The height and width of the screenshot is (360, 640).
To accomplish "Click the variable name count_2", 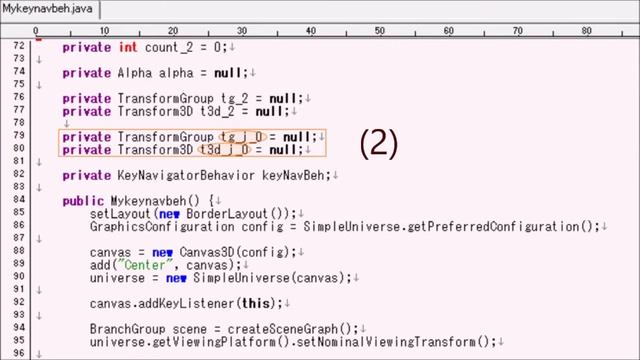I will click(169, 48).
